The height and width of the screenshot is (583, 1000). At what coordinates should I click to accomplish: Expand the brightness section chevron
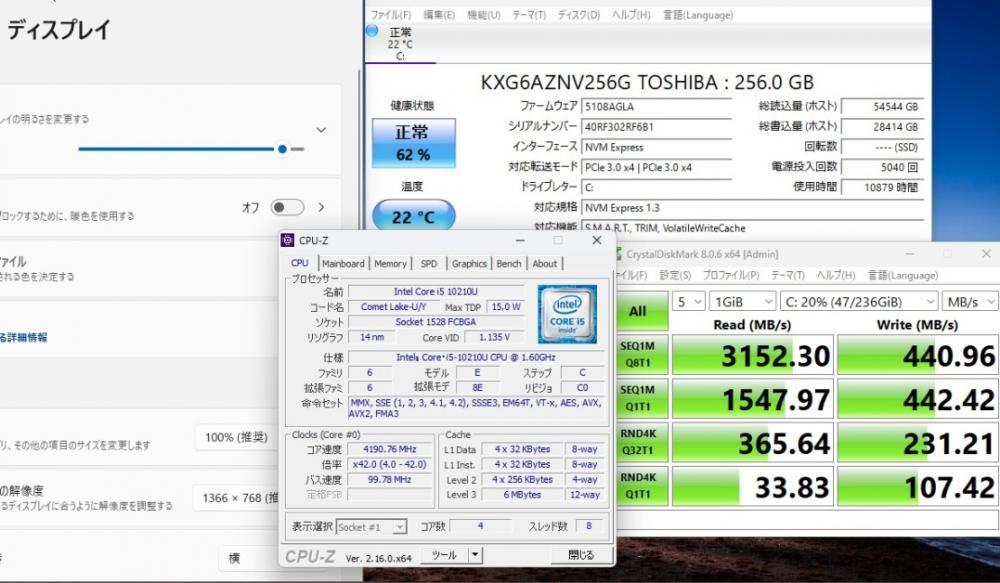coord(321,129)
